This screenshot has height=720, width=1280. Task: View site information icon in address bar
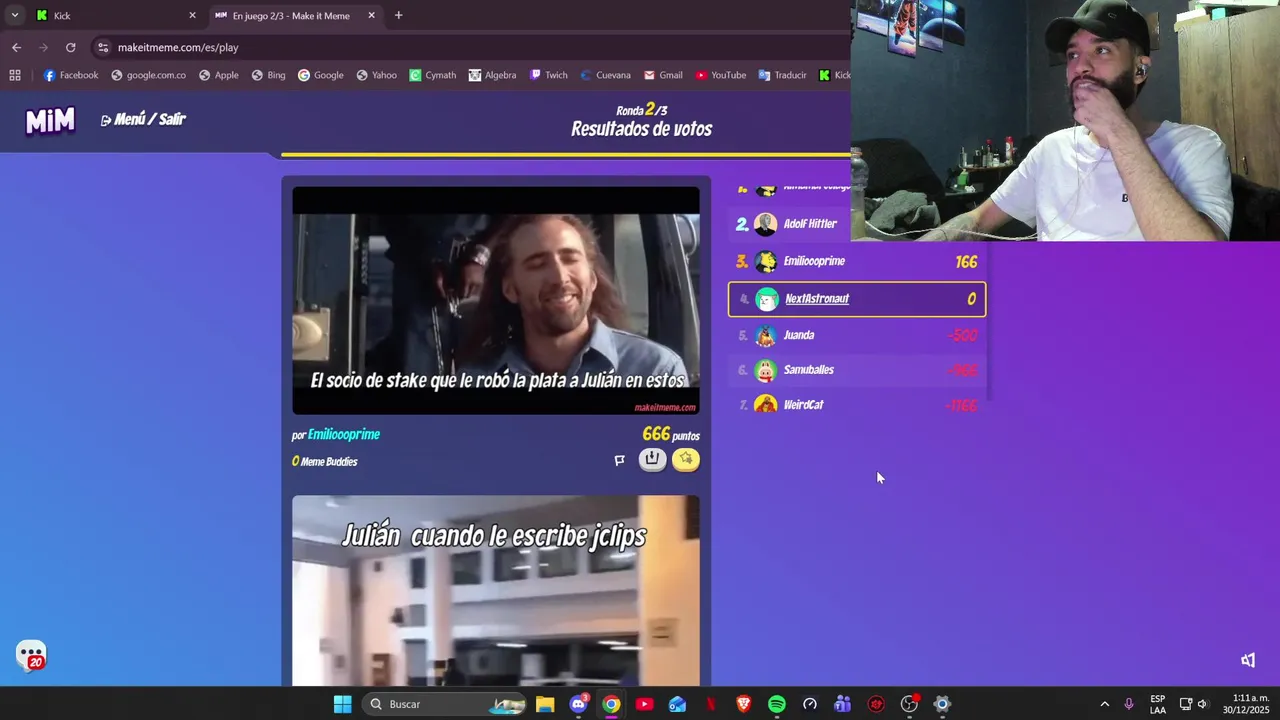point(103,47)
